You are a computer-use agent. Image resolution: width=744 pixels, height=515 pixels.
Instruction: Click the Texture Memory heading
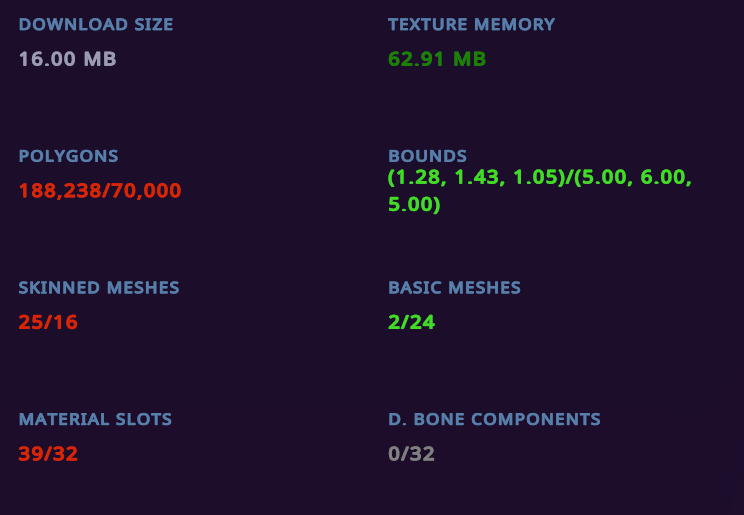(472, 24)
